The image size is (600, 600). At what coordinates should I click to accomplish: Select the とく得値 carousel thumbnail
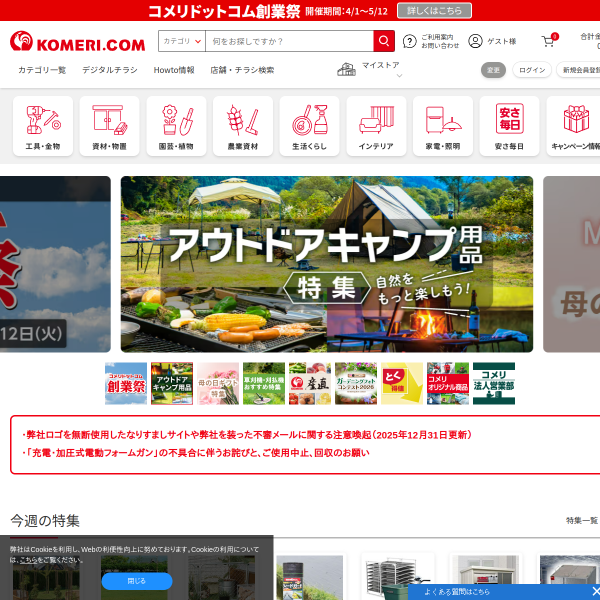[402, 383]
